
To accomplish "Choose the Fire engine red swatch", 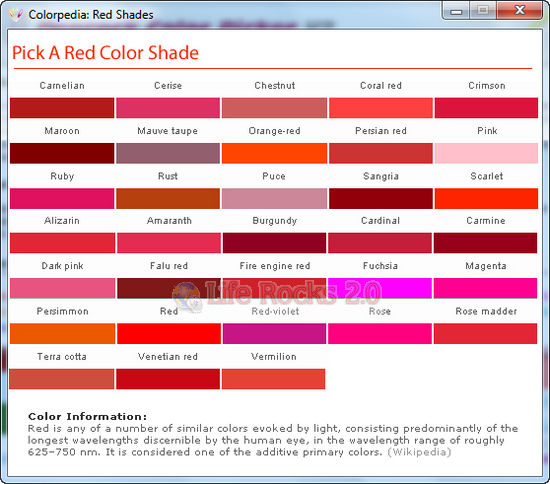I will tap(275, 288).
